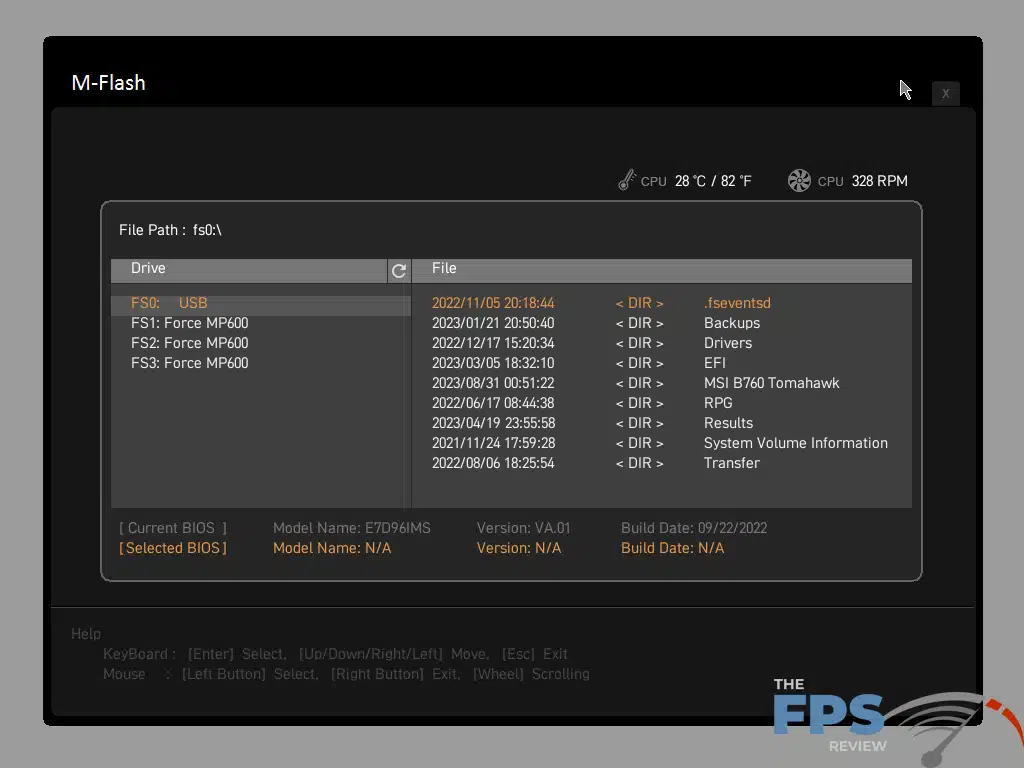This screenshot has width=1024, height=768.
Task: Click the < DIR > marker for Transfer
Action: pyautogui.click(x=639, y=463)
